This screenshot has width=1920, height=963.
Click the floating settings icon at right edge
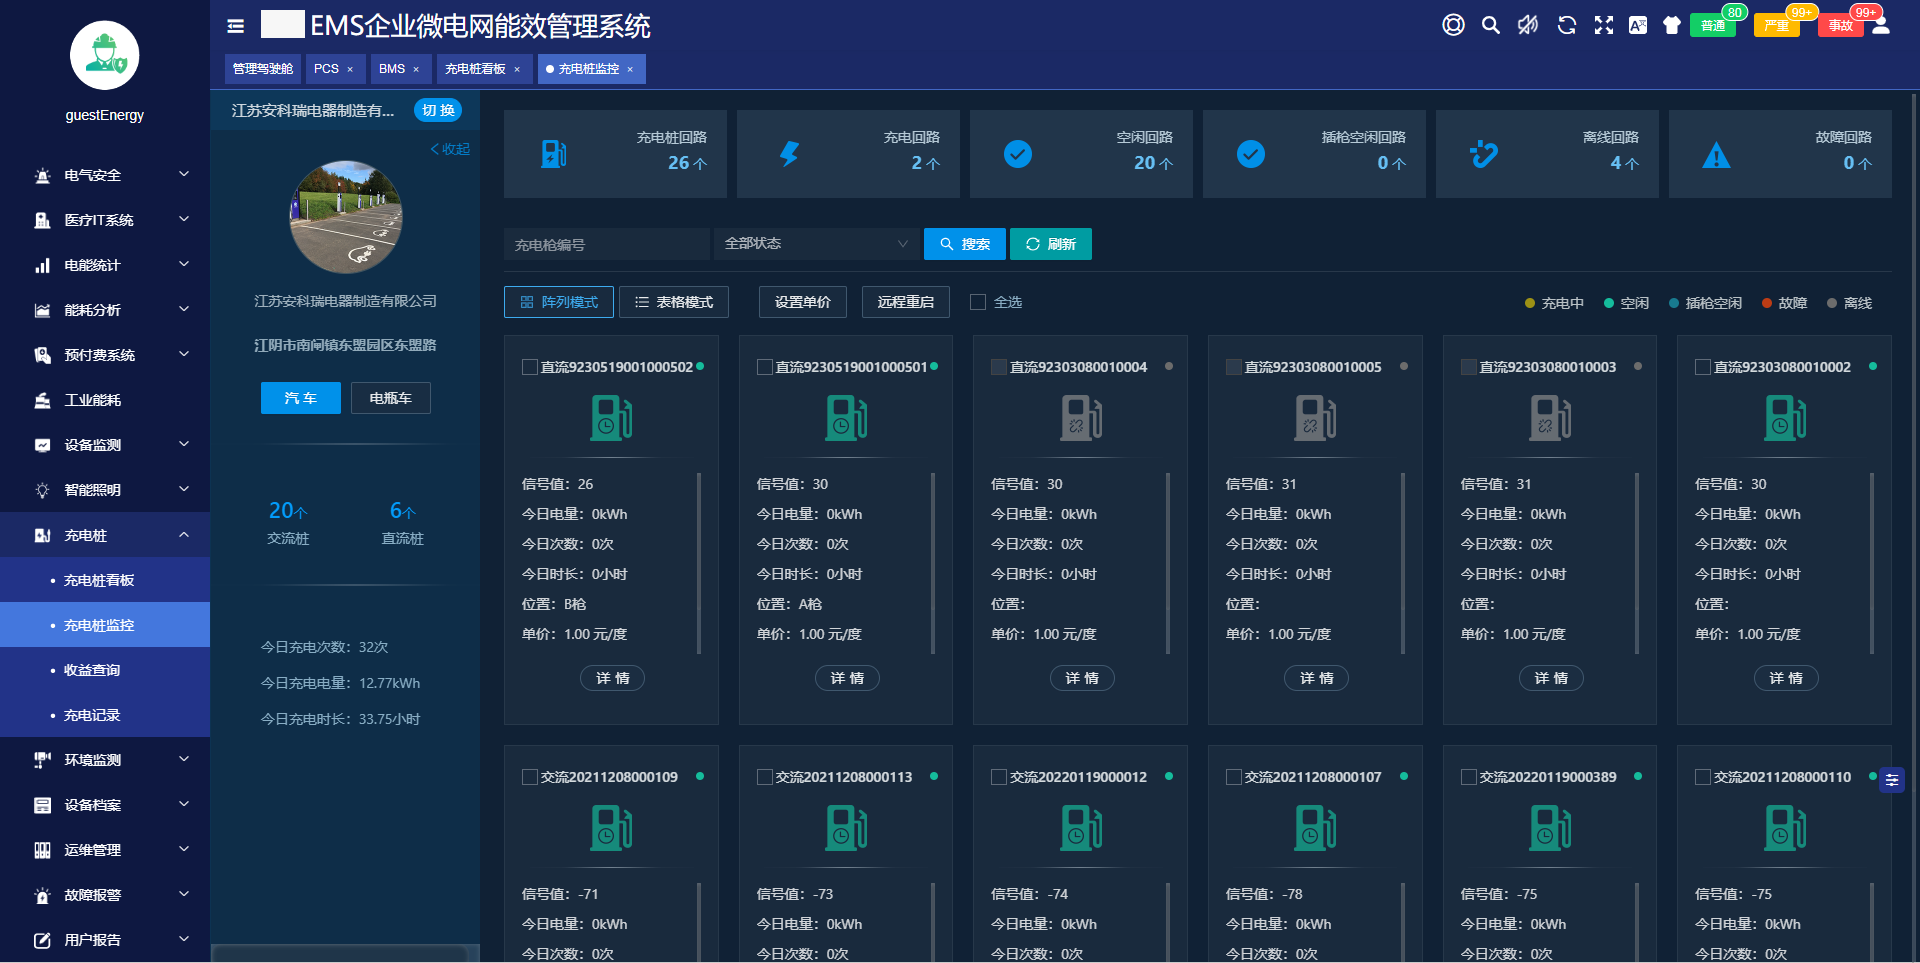point(1891,780)
